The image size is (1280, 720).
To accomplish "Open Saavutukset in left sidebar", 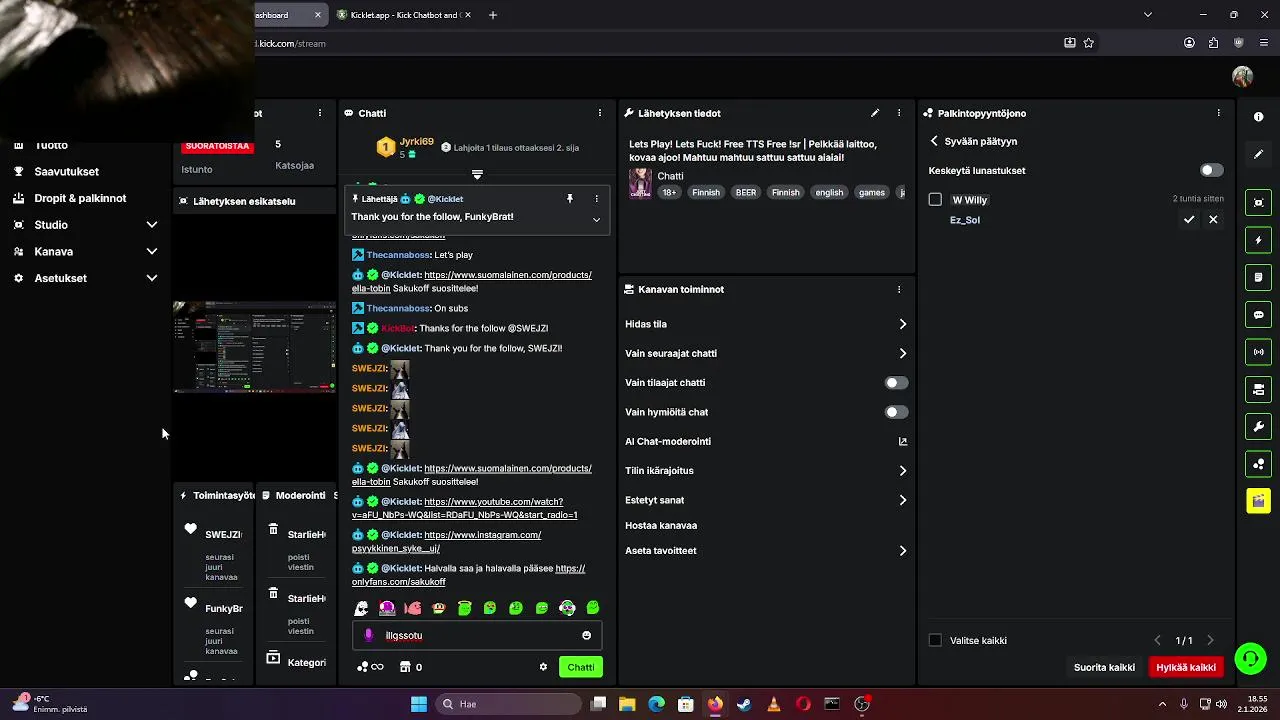I will (x=66, y=171).
